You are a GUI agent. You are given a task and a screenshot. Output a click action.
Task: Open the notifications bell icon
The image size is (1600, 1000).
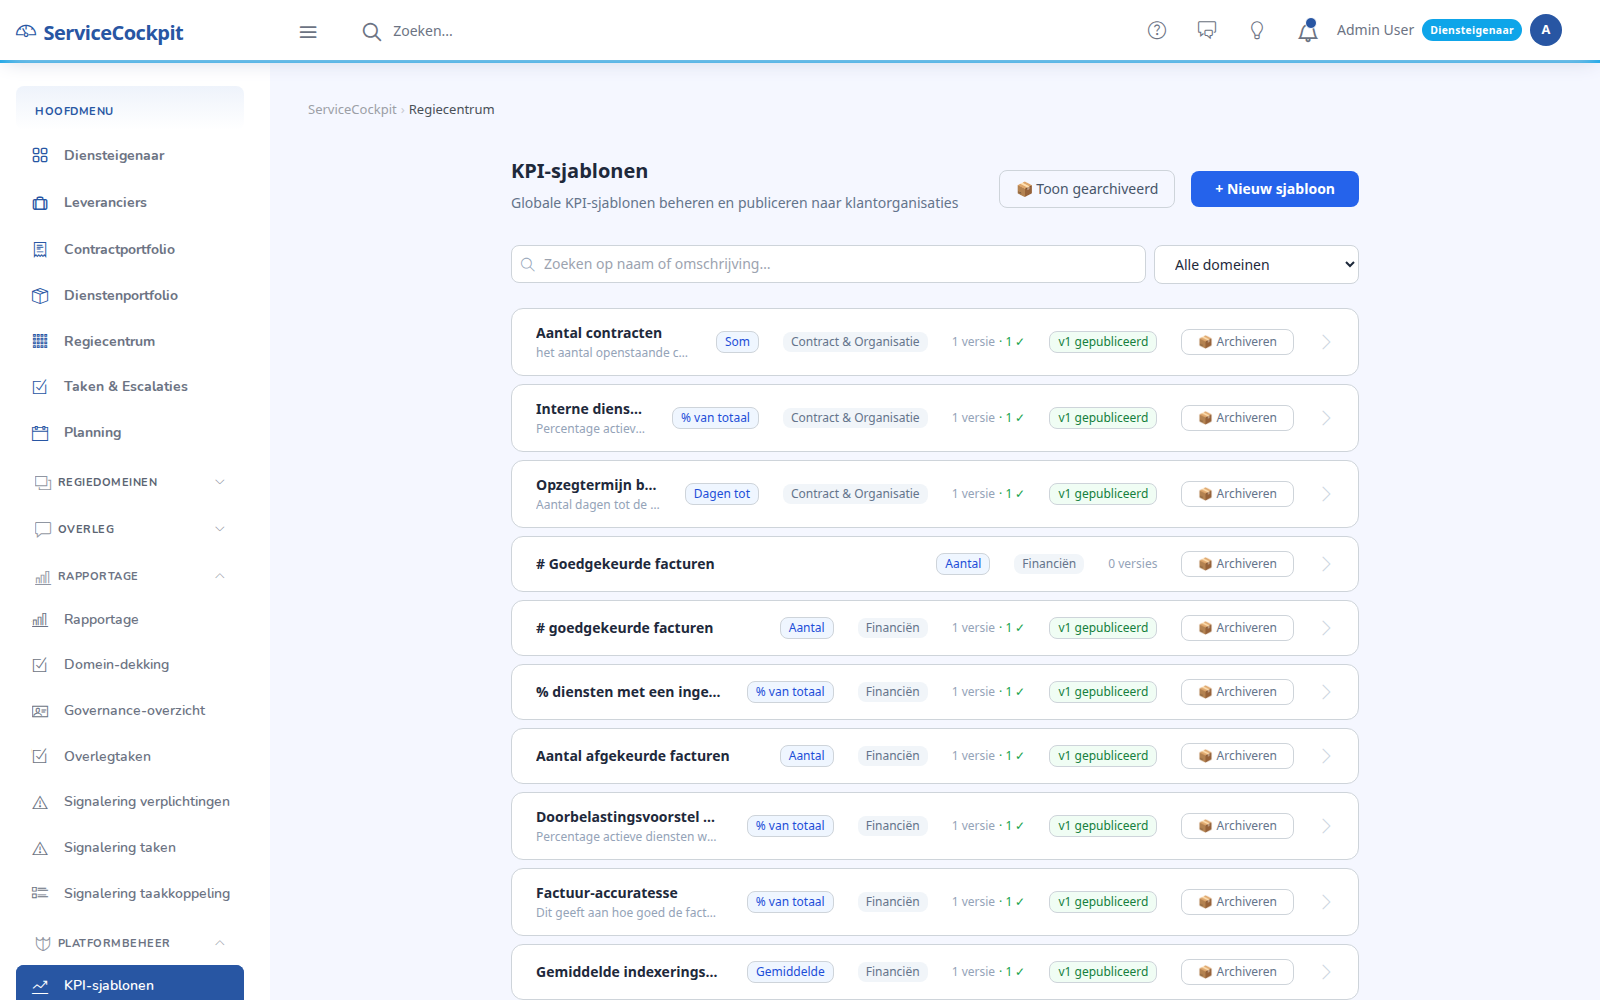[1308, 31]
